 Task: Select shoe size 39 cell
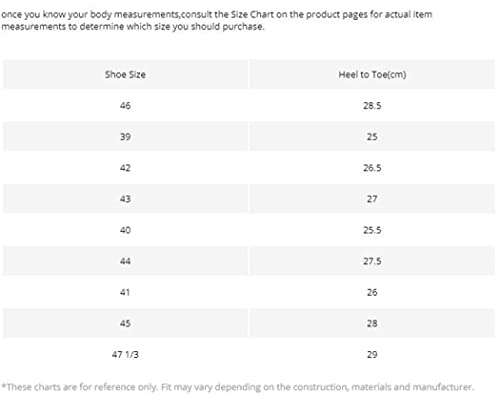[125, 137]
